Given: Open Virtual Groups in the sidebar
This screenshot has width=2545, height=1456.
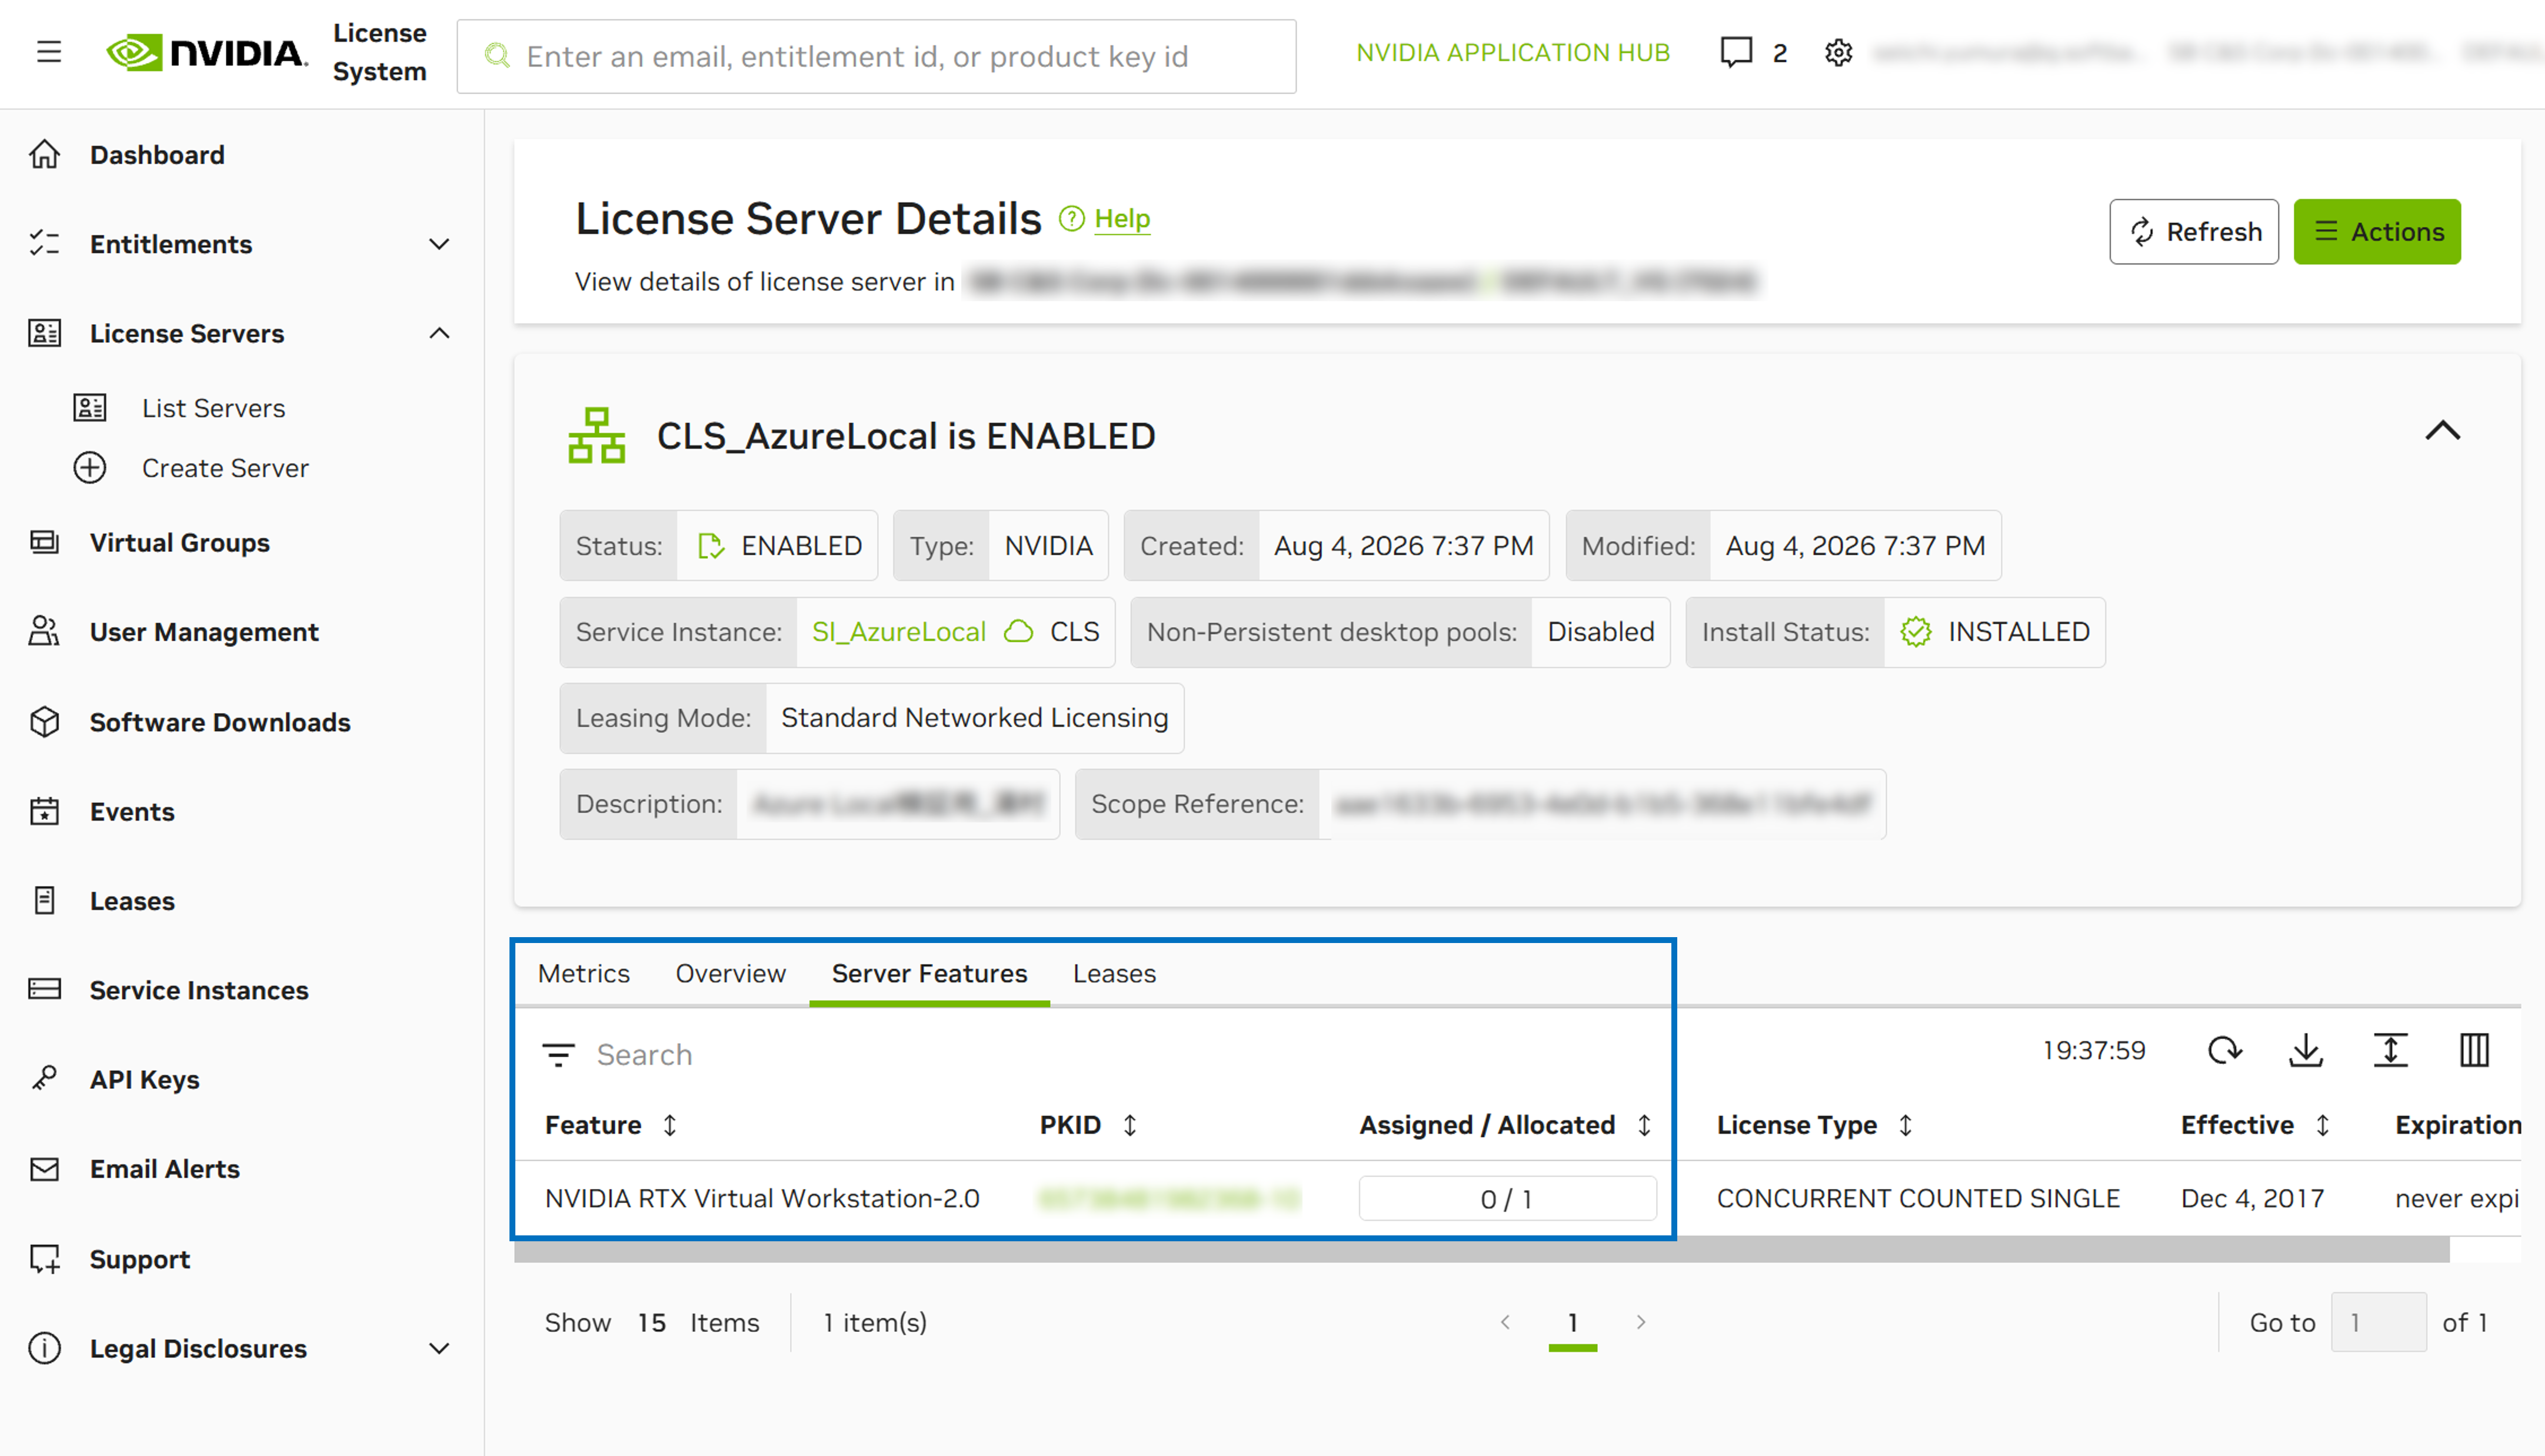Looking at the screenshot, I should (180, 543).
